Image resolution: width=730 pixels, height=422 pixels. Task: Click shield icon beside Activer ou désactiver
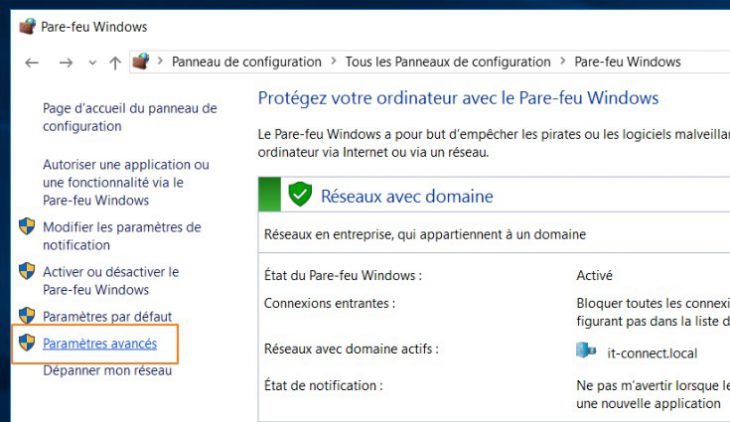point(27,272)
